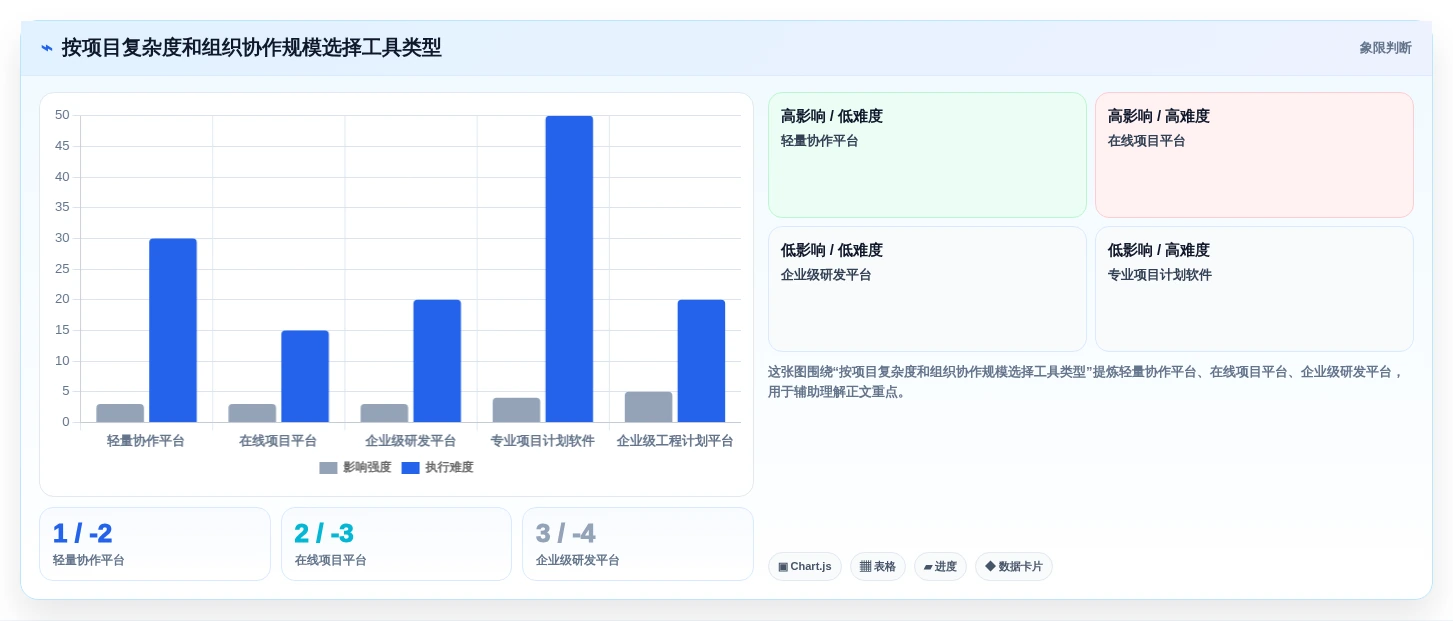Click the blue 执行难度 bar for 企业级工程计划平台

701,361
